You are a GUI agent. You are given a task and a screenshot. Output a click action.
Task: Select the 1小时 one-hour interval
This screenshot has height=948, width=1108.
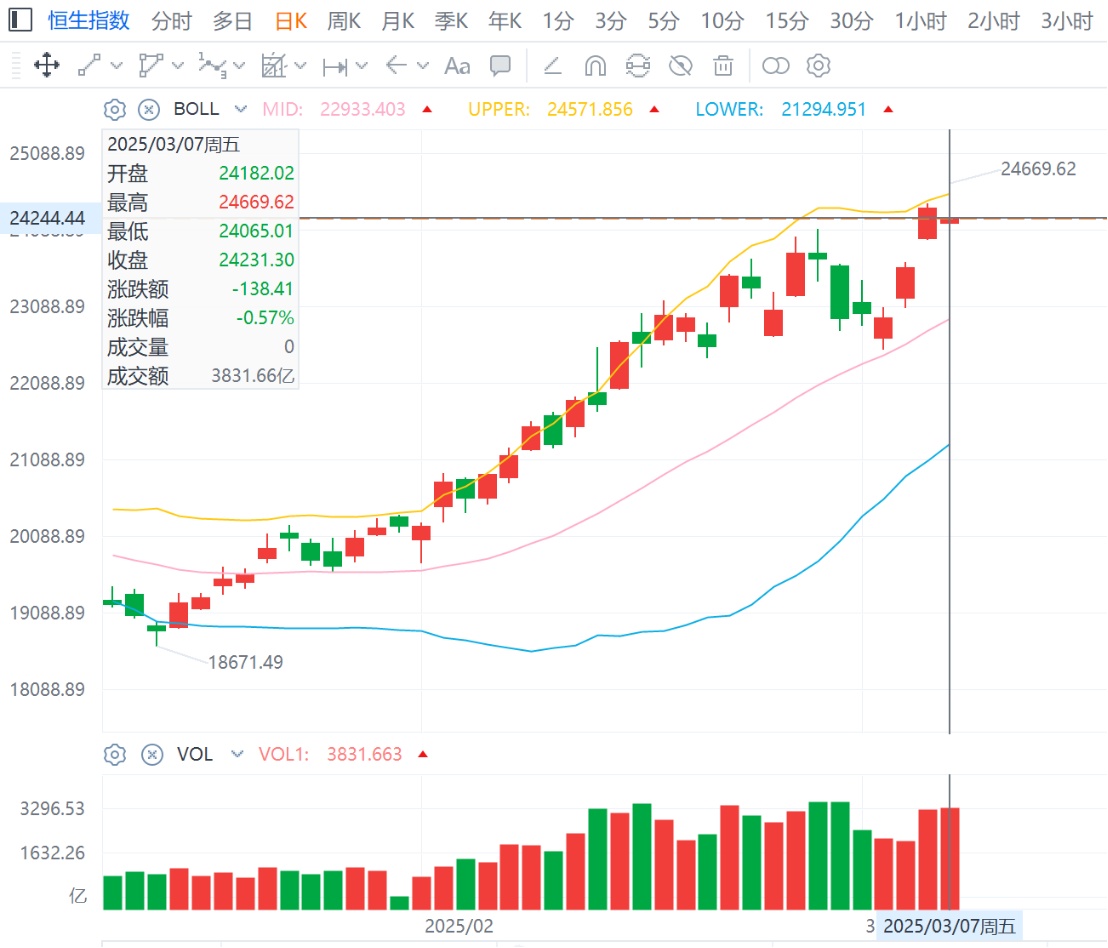pos(921,21)
